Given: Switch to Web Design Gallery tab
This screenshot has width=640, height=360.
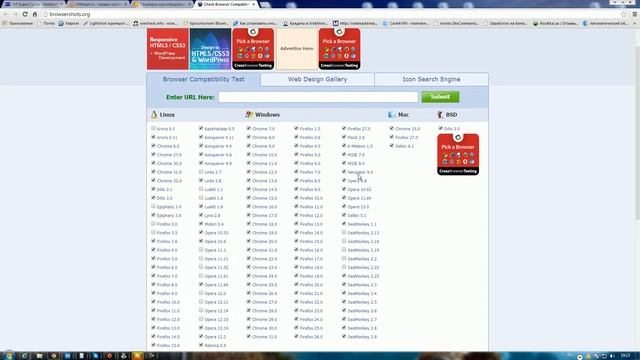Looking at the screenshot, I should pyautogui.click(x=317, y=79).
